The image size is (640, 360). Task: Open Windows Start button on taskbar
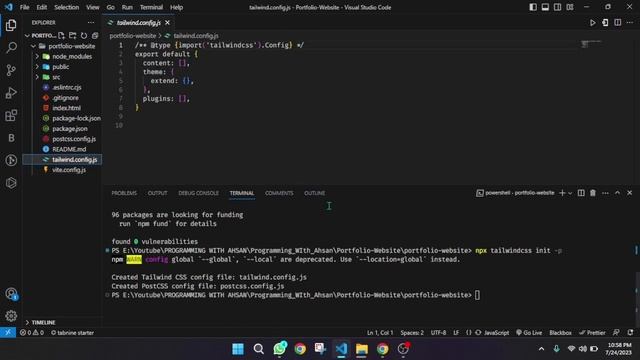click(238, 349)
